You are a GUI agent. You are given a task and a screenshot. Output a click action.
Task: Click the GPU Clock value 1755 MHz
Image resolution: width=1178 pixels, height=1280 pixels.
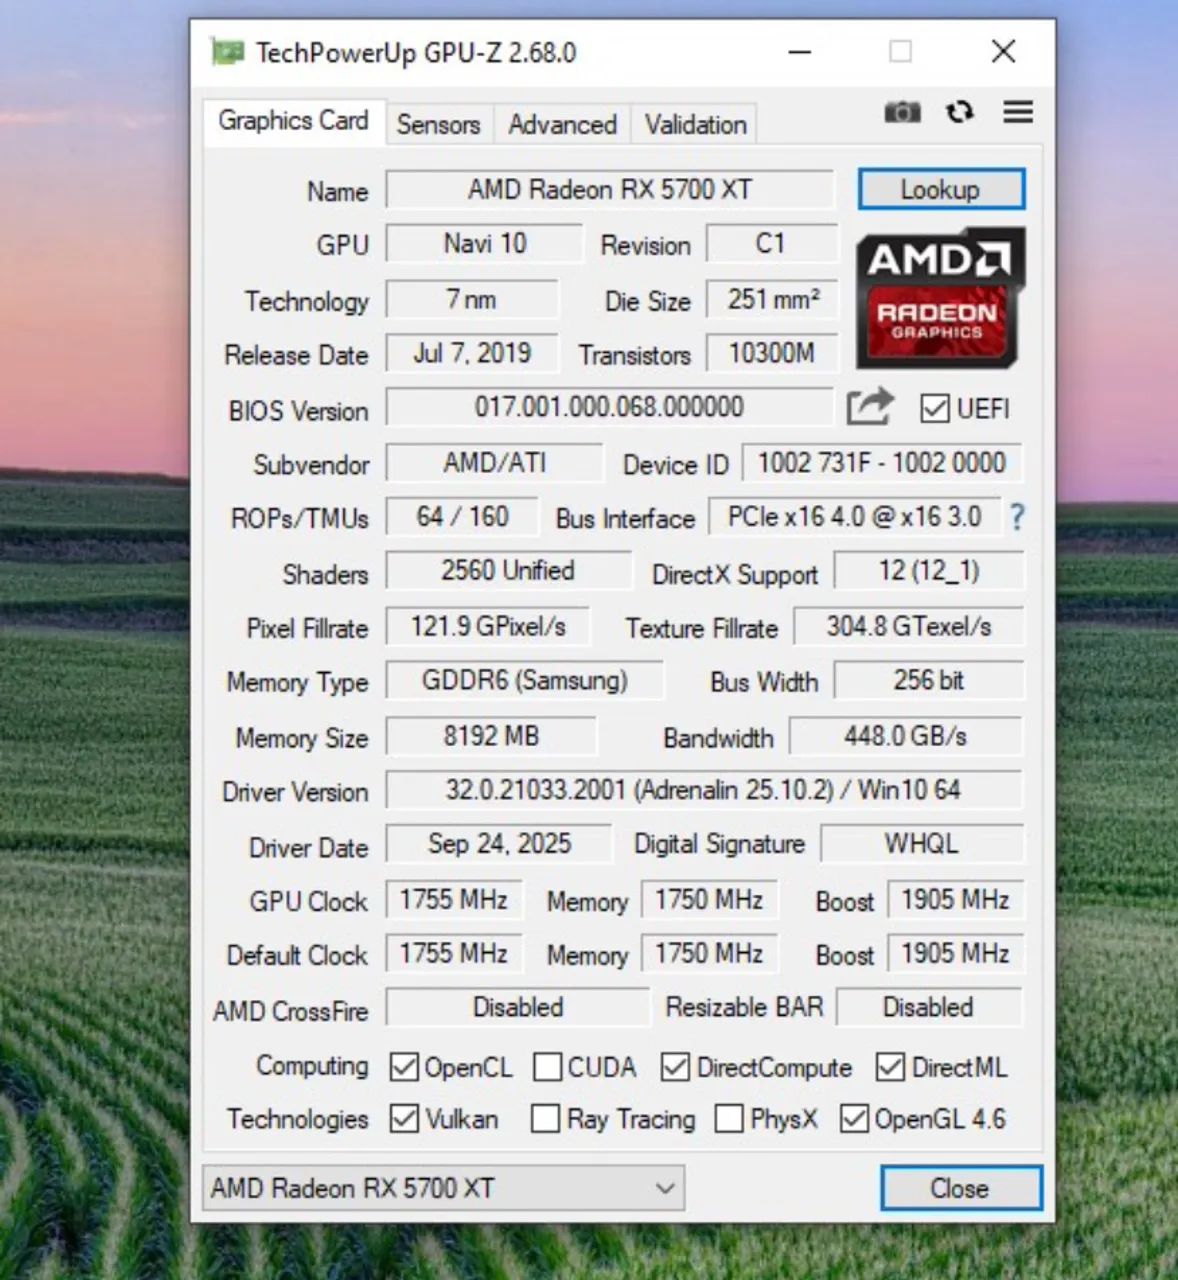[454, 900]
